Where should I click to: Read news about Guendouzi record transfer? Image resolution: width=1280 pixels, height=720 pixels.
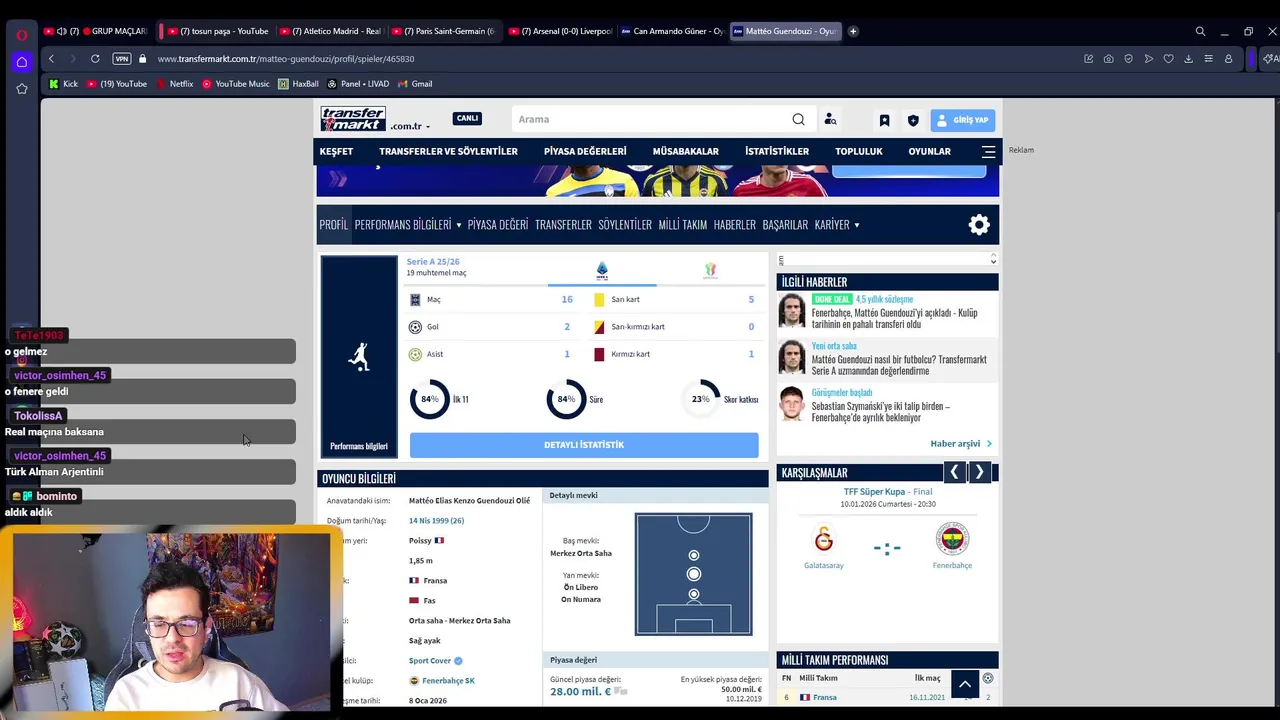tap(895, 319)
